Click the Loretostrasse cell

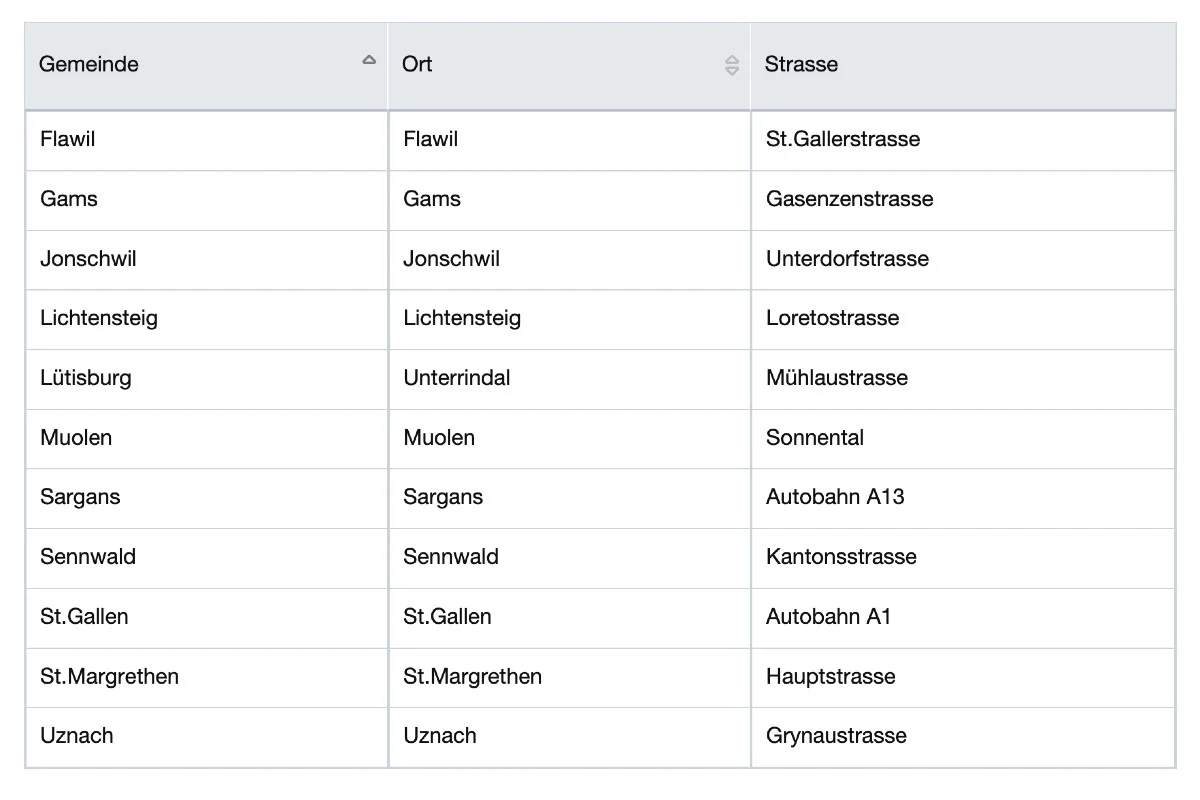pyautogui.click(x=963, y=319)
